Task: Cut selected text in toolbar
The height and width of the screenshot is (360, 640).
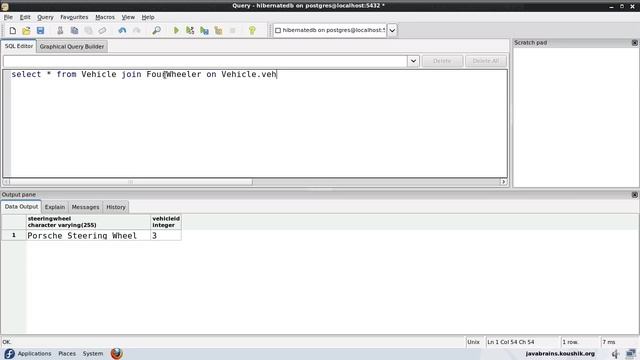Action: point(60,31)
